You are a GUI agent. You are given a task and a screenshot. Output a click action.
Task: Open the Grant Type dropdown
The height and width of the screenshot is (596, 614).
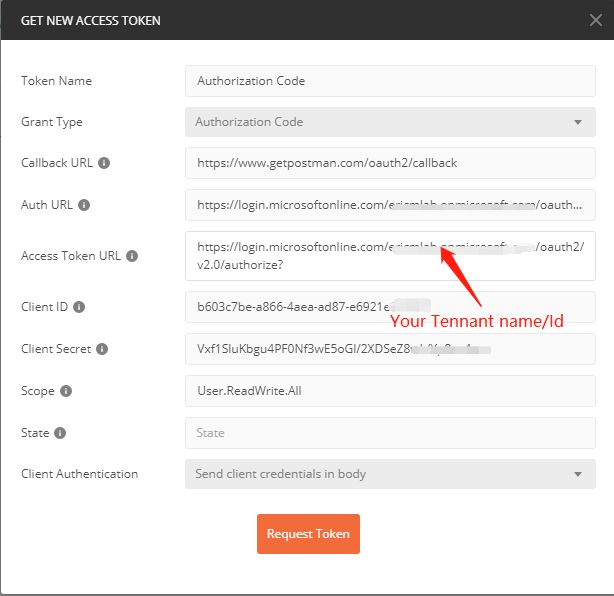pyautogui.click(x=390, y=122)
